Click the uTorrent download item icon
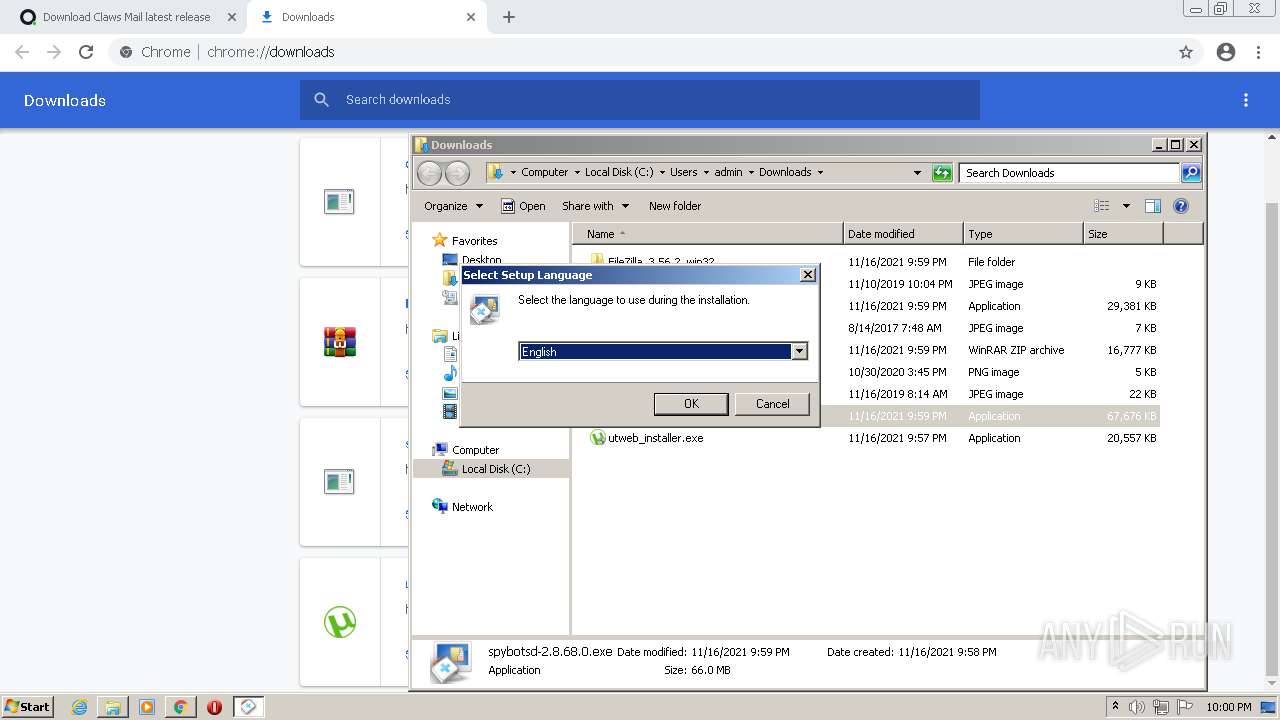 pos(340,622)
